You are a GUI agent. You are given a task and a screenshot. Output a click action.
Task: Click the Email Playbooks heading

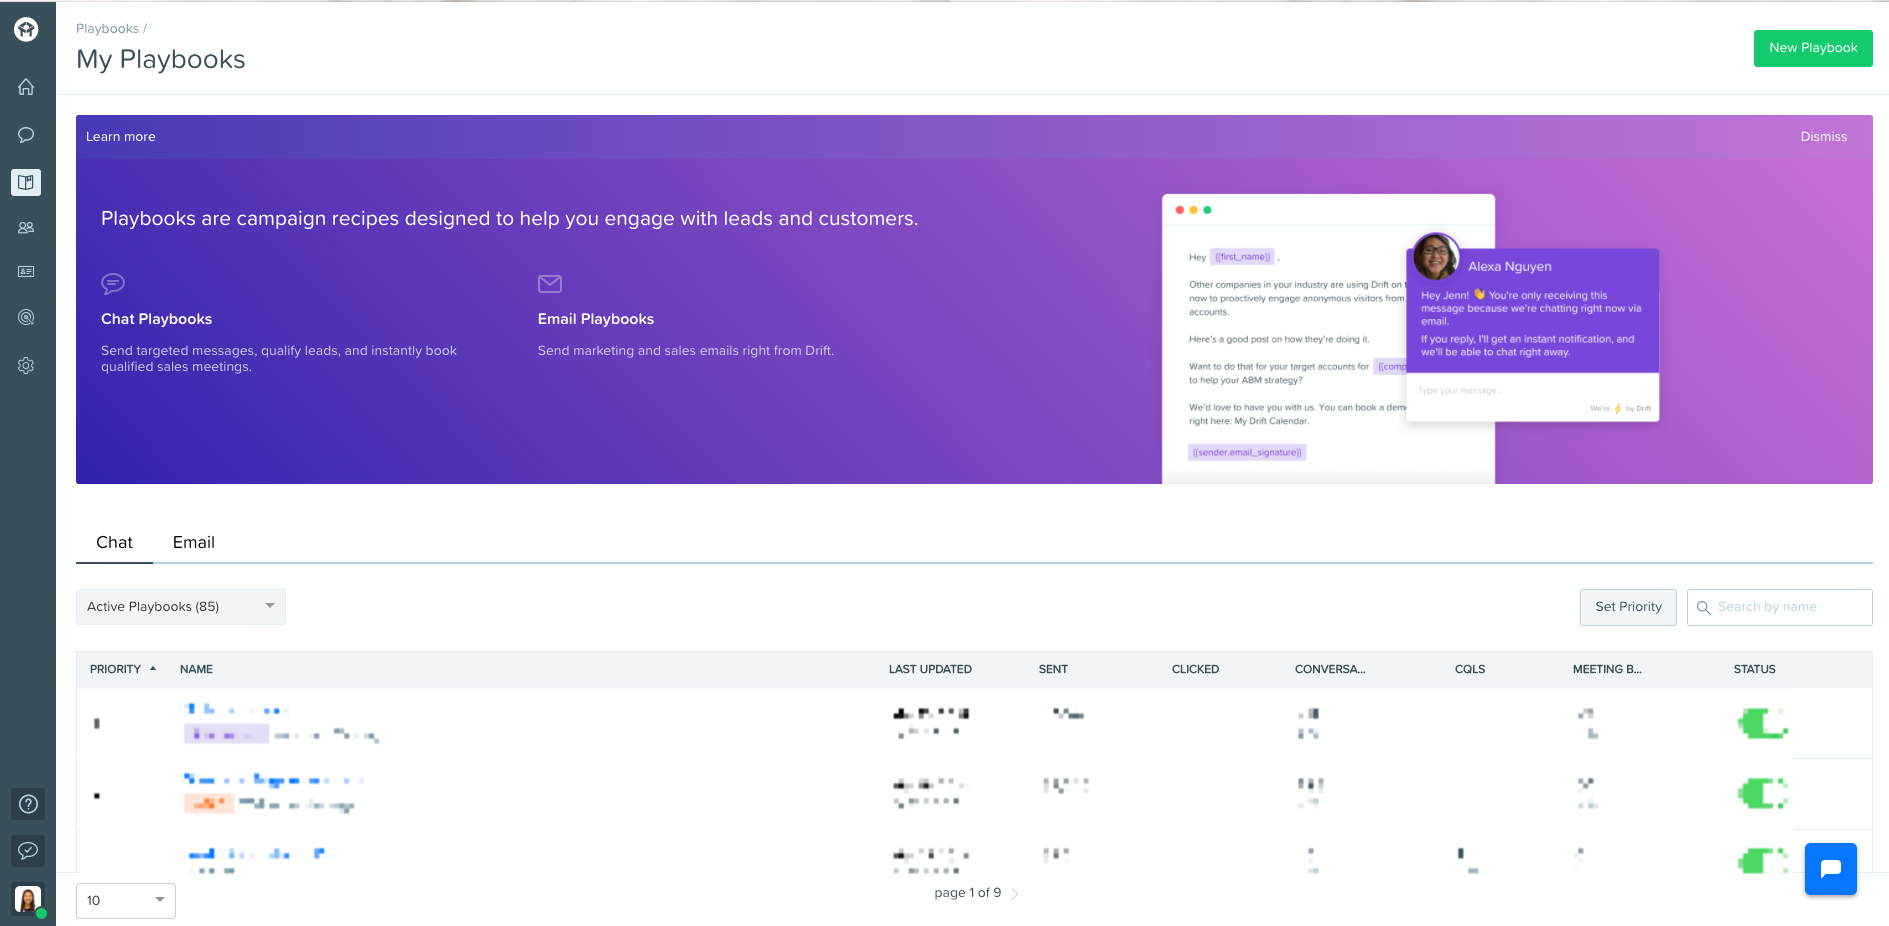click(x=596, y=319)
